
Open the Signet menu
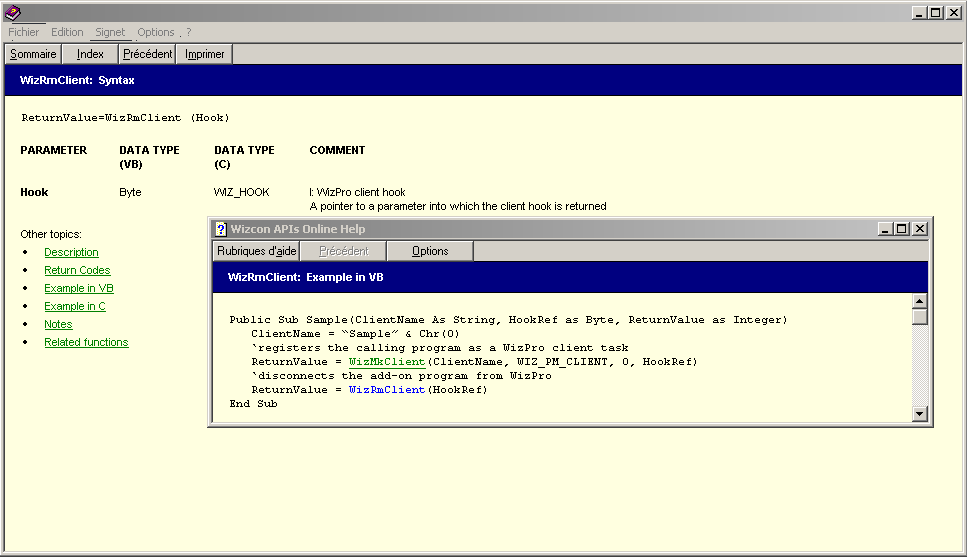pyautogui.click(x=110, y=32)
